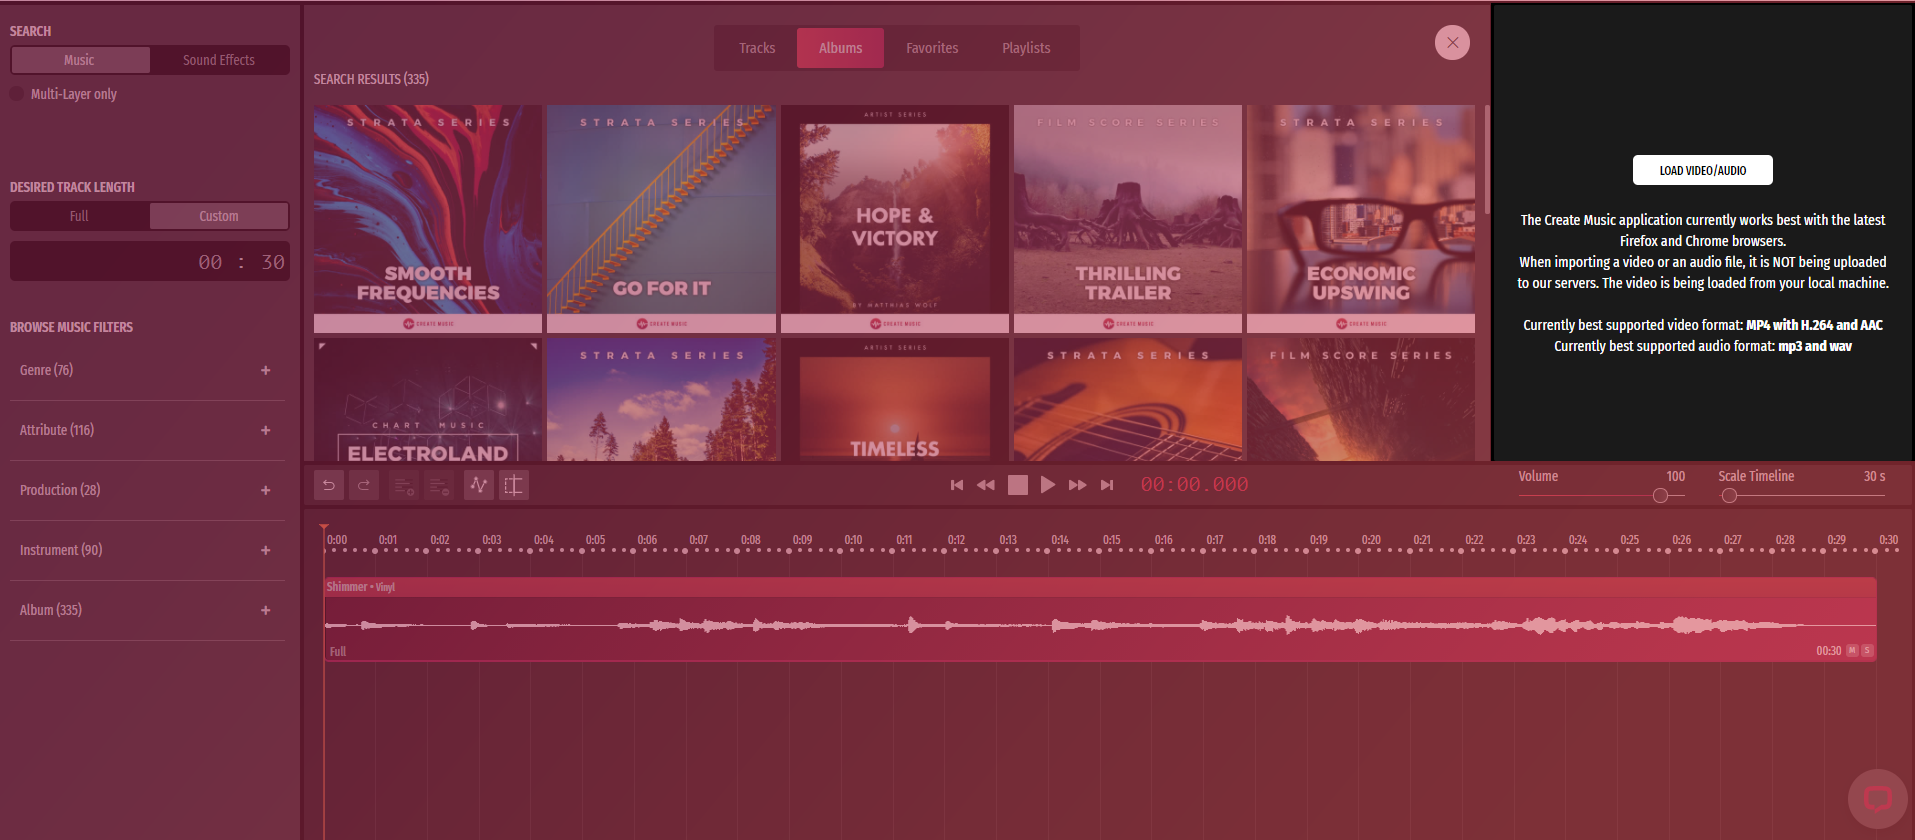Click the Load Video/Audio button

[1702, 170]
